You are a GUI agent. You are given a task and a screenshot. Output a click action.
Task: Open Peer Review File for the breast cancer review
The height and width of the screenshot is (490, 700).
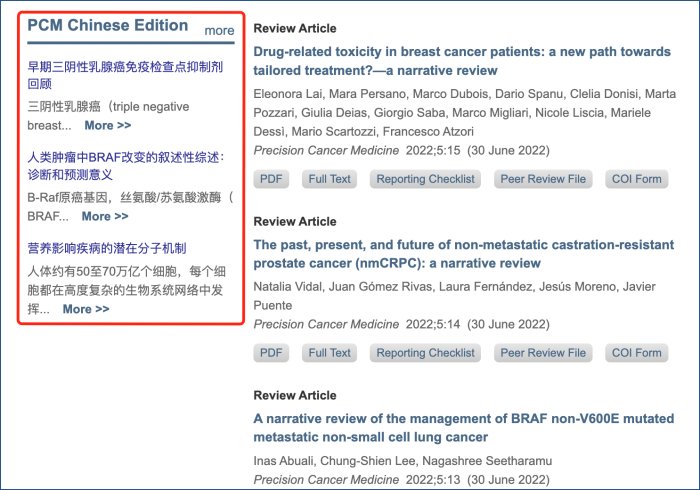pos(543,179)
